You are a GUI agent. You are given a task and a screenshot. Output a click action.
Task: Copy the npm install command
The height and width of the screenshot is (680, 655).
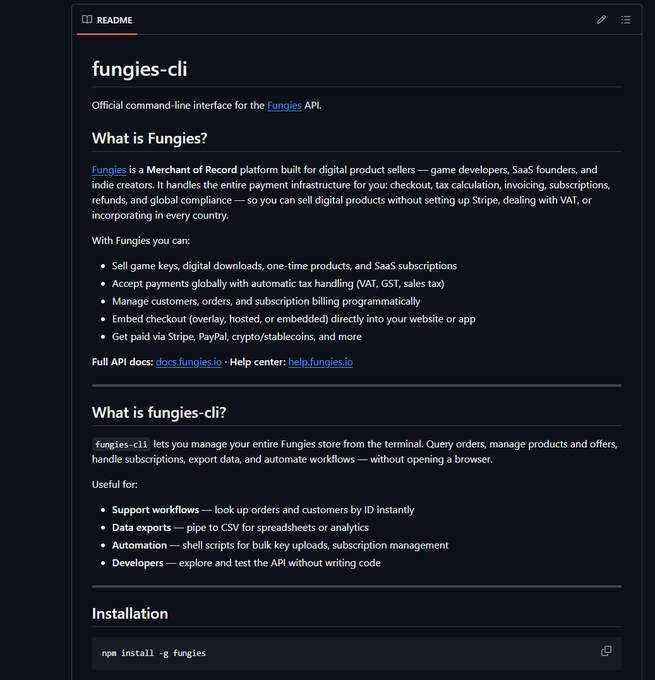[606, 651]
